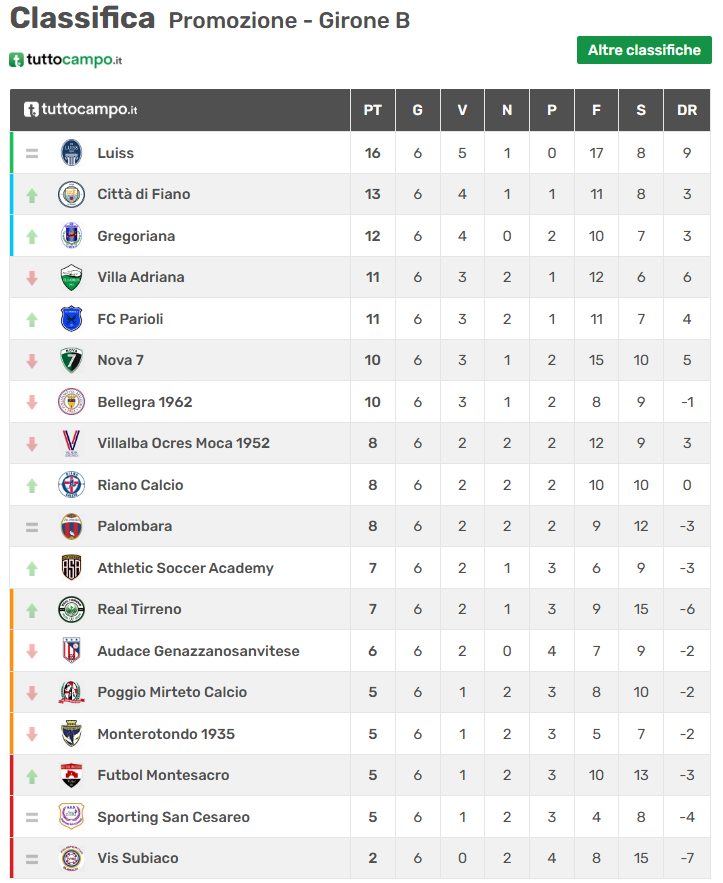Open the Palombara team name link
The height and width of the screenshot is (883, 723).
coord(134,526)
